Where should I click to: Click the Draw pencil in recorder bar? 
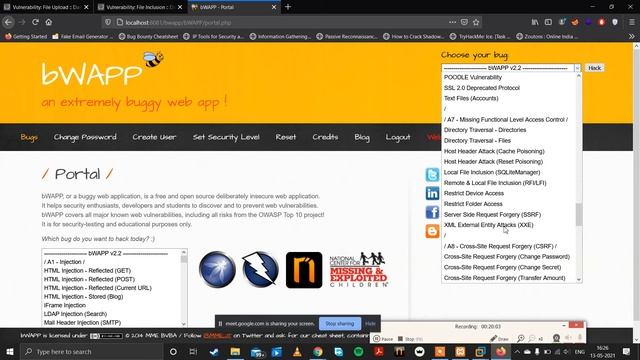click(x=499, y=338)
